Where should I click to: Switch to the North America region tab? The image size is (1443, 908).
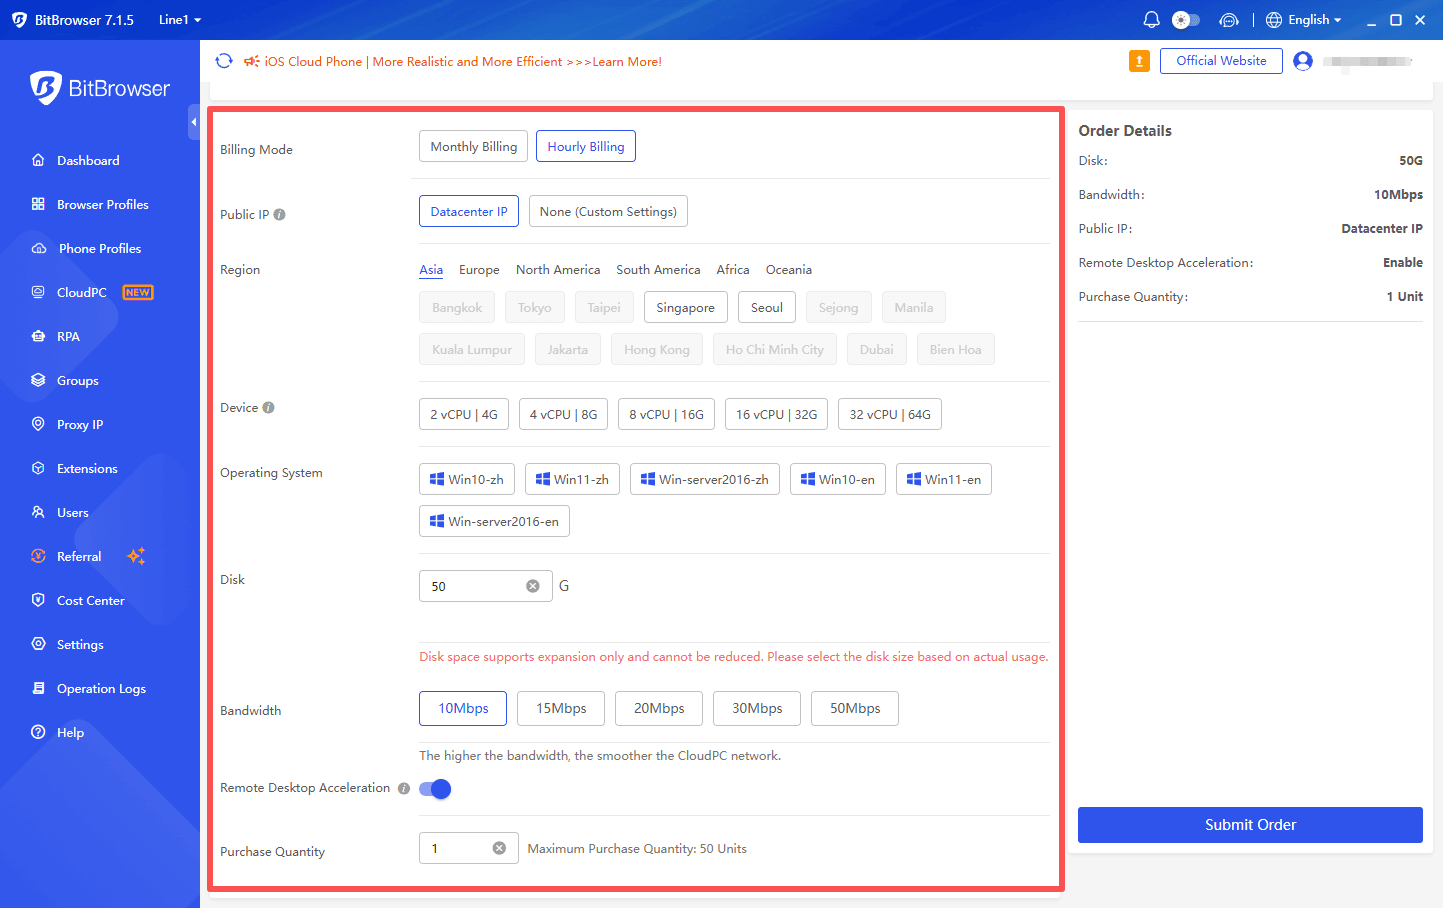click(558, 270)
